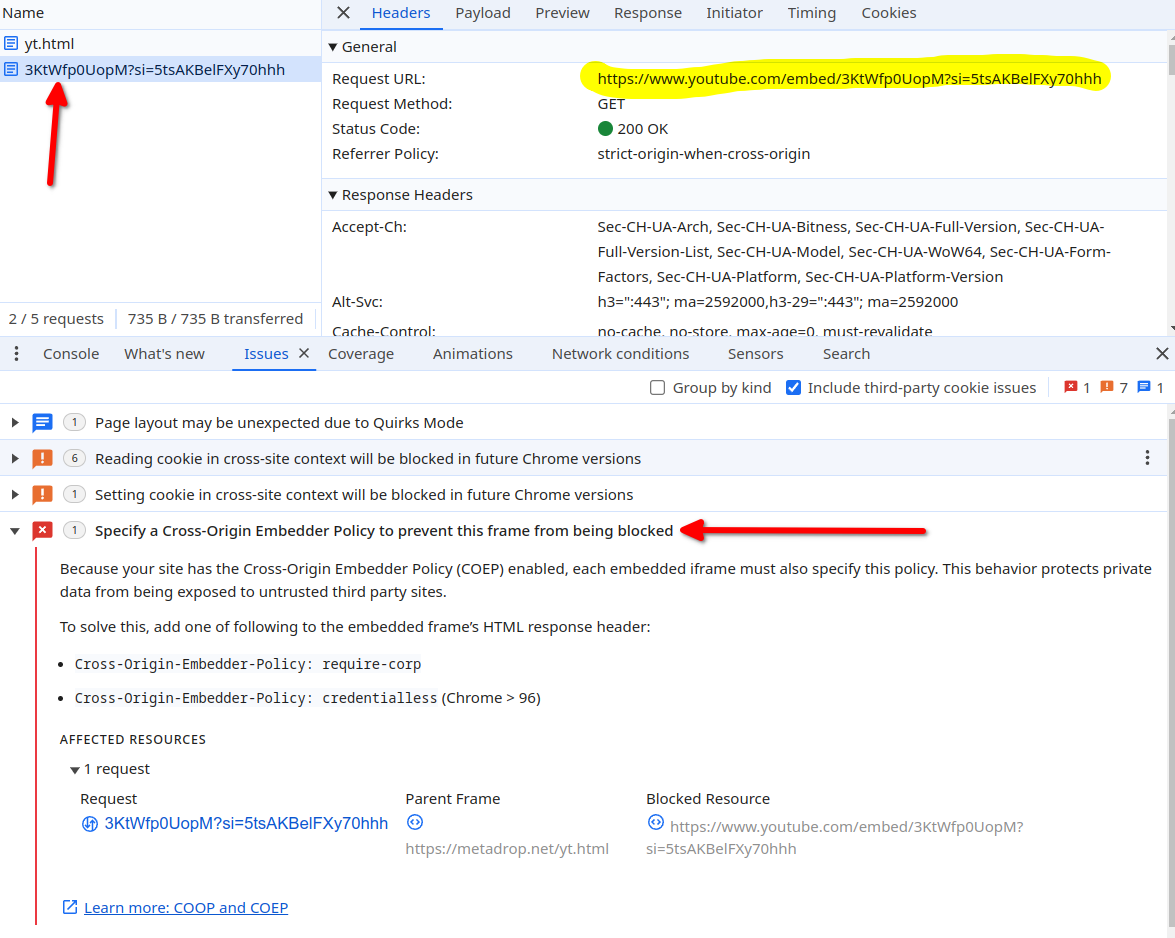Reveal parent frame via its icon
This screenshot has width=1175, height=938.
tap(415, 822)
